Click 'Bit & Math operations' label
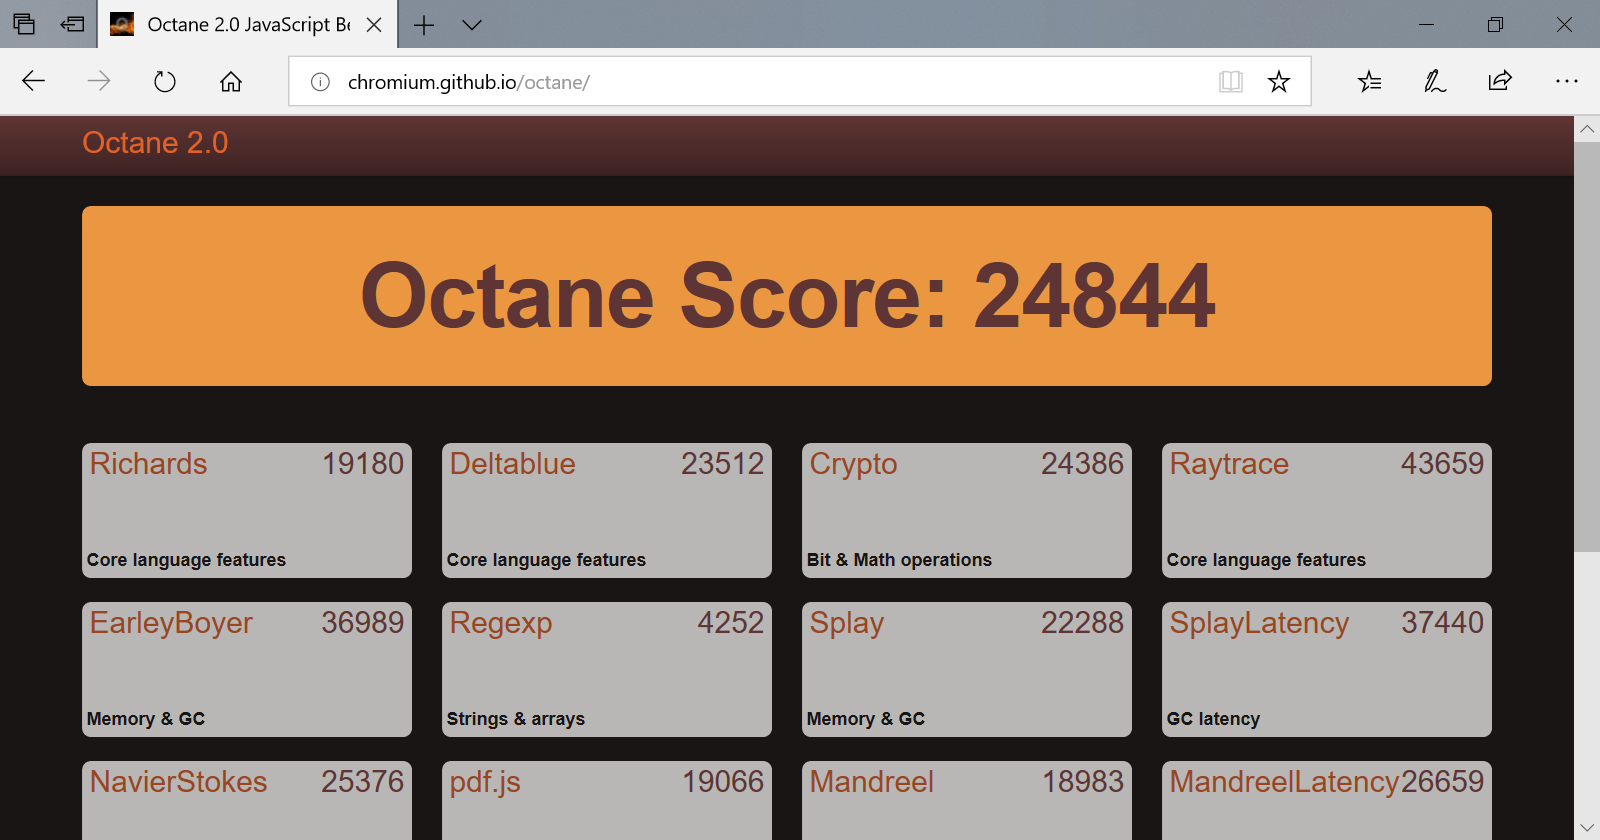Viewport: 1600px width, 840px height. (x=899, y=560)
